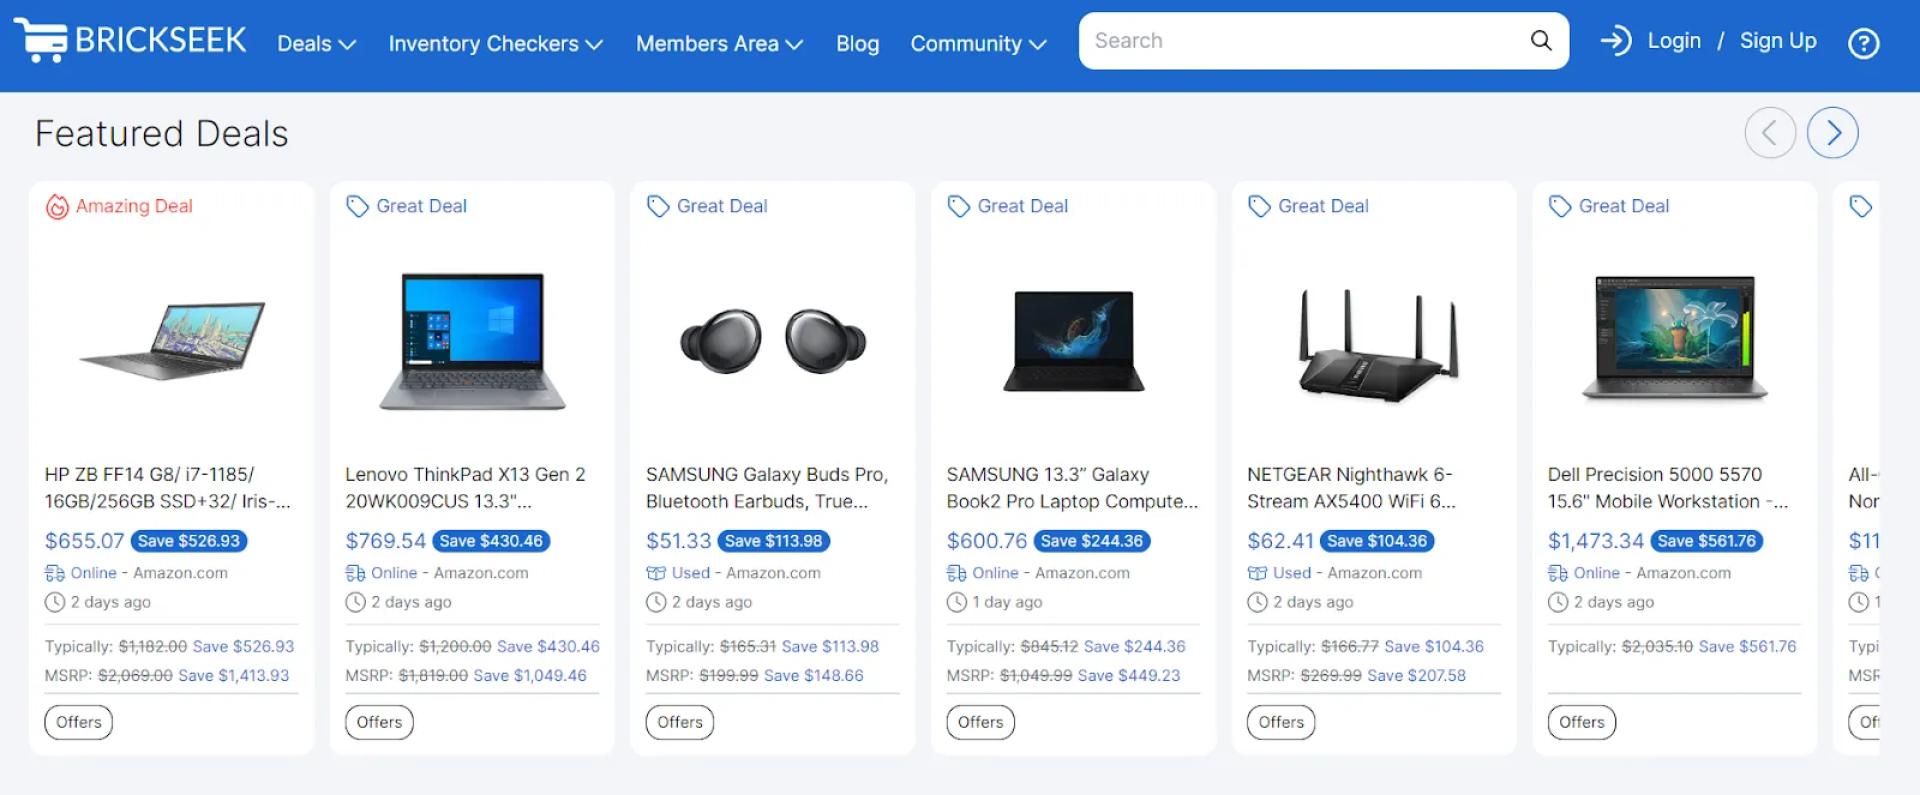Screen dimensions: 1920x795
Task: Click the help question mark icon
Action: [1863, 43]
